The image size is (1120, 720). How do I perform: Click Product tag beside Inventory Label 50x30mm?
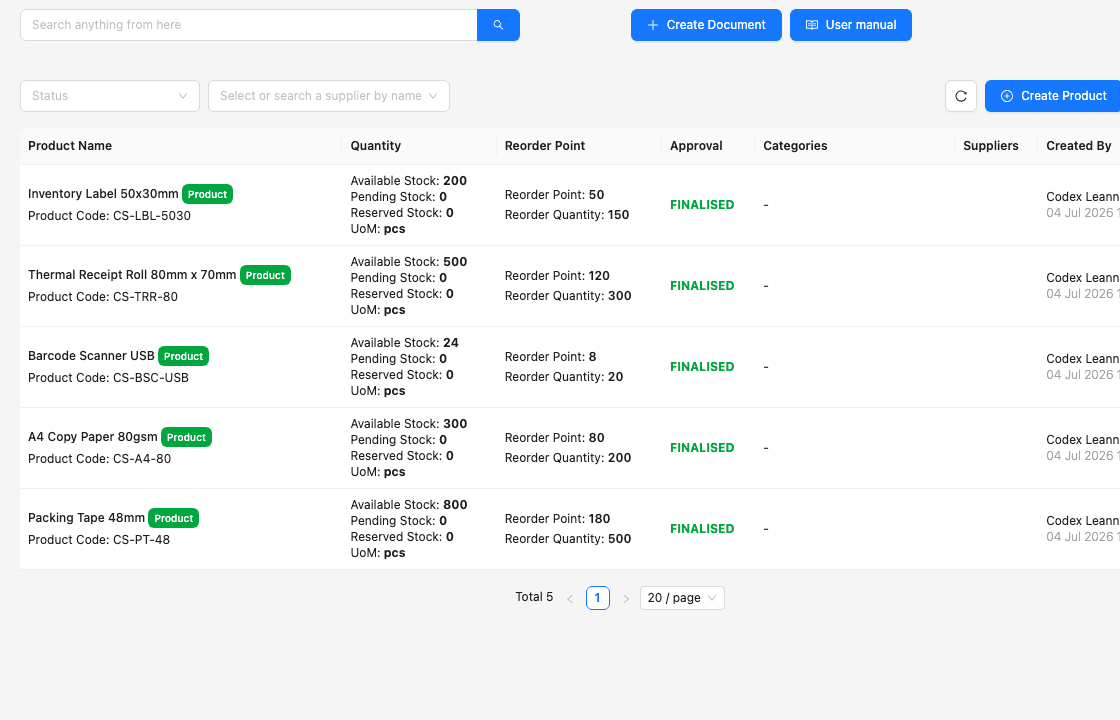207,194
